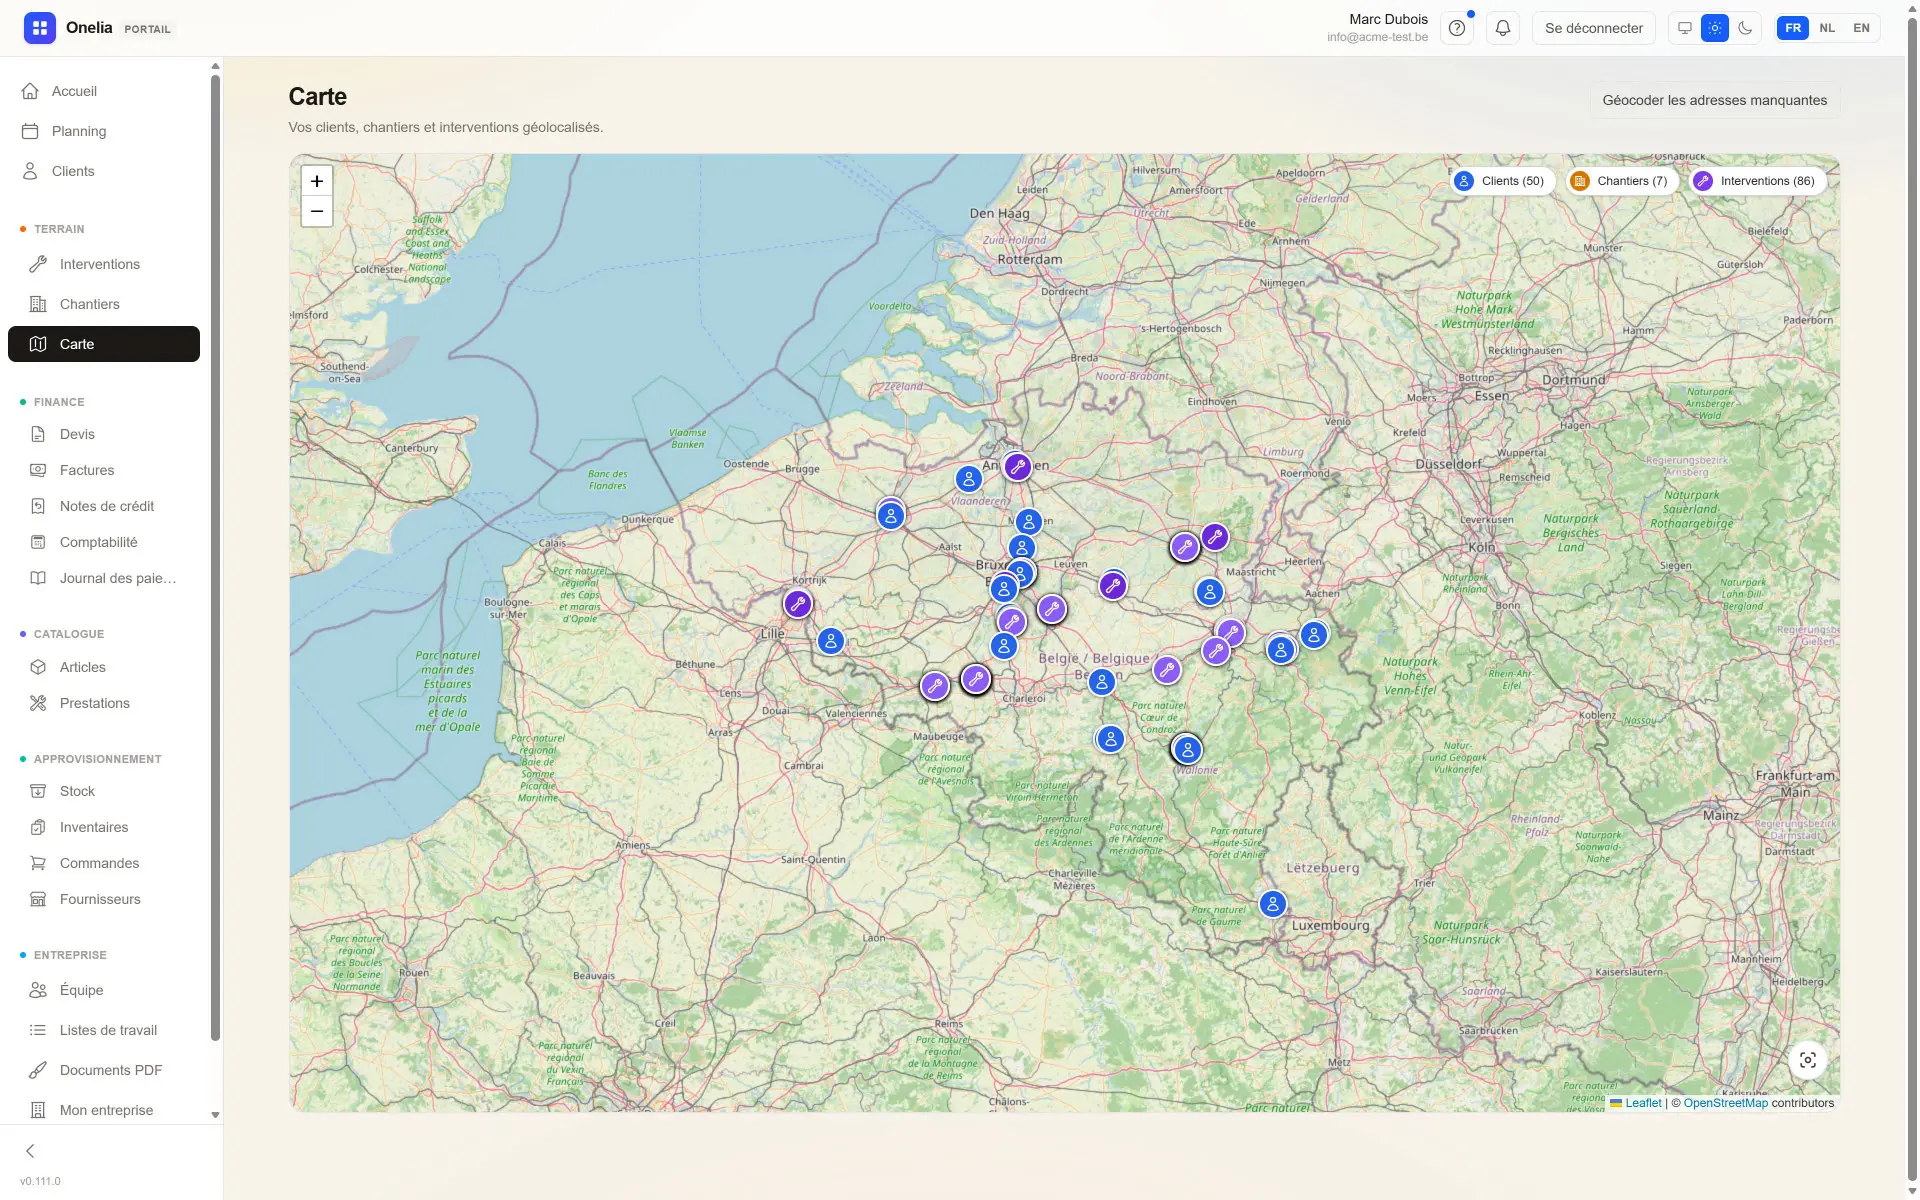The height and width of the screenshot is (1200, 1920).
Task: Go to Accueil in sidebar
Action: tap(104, 91)
